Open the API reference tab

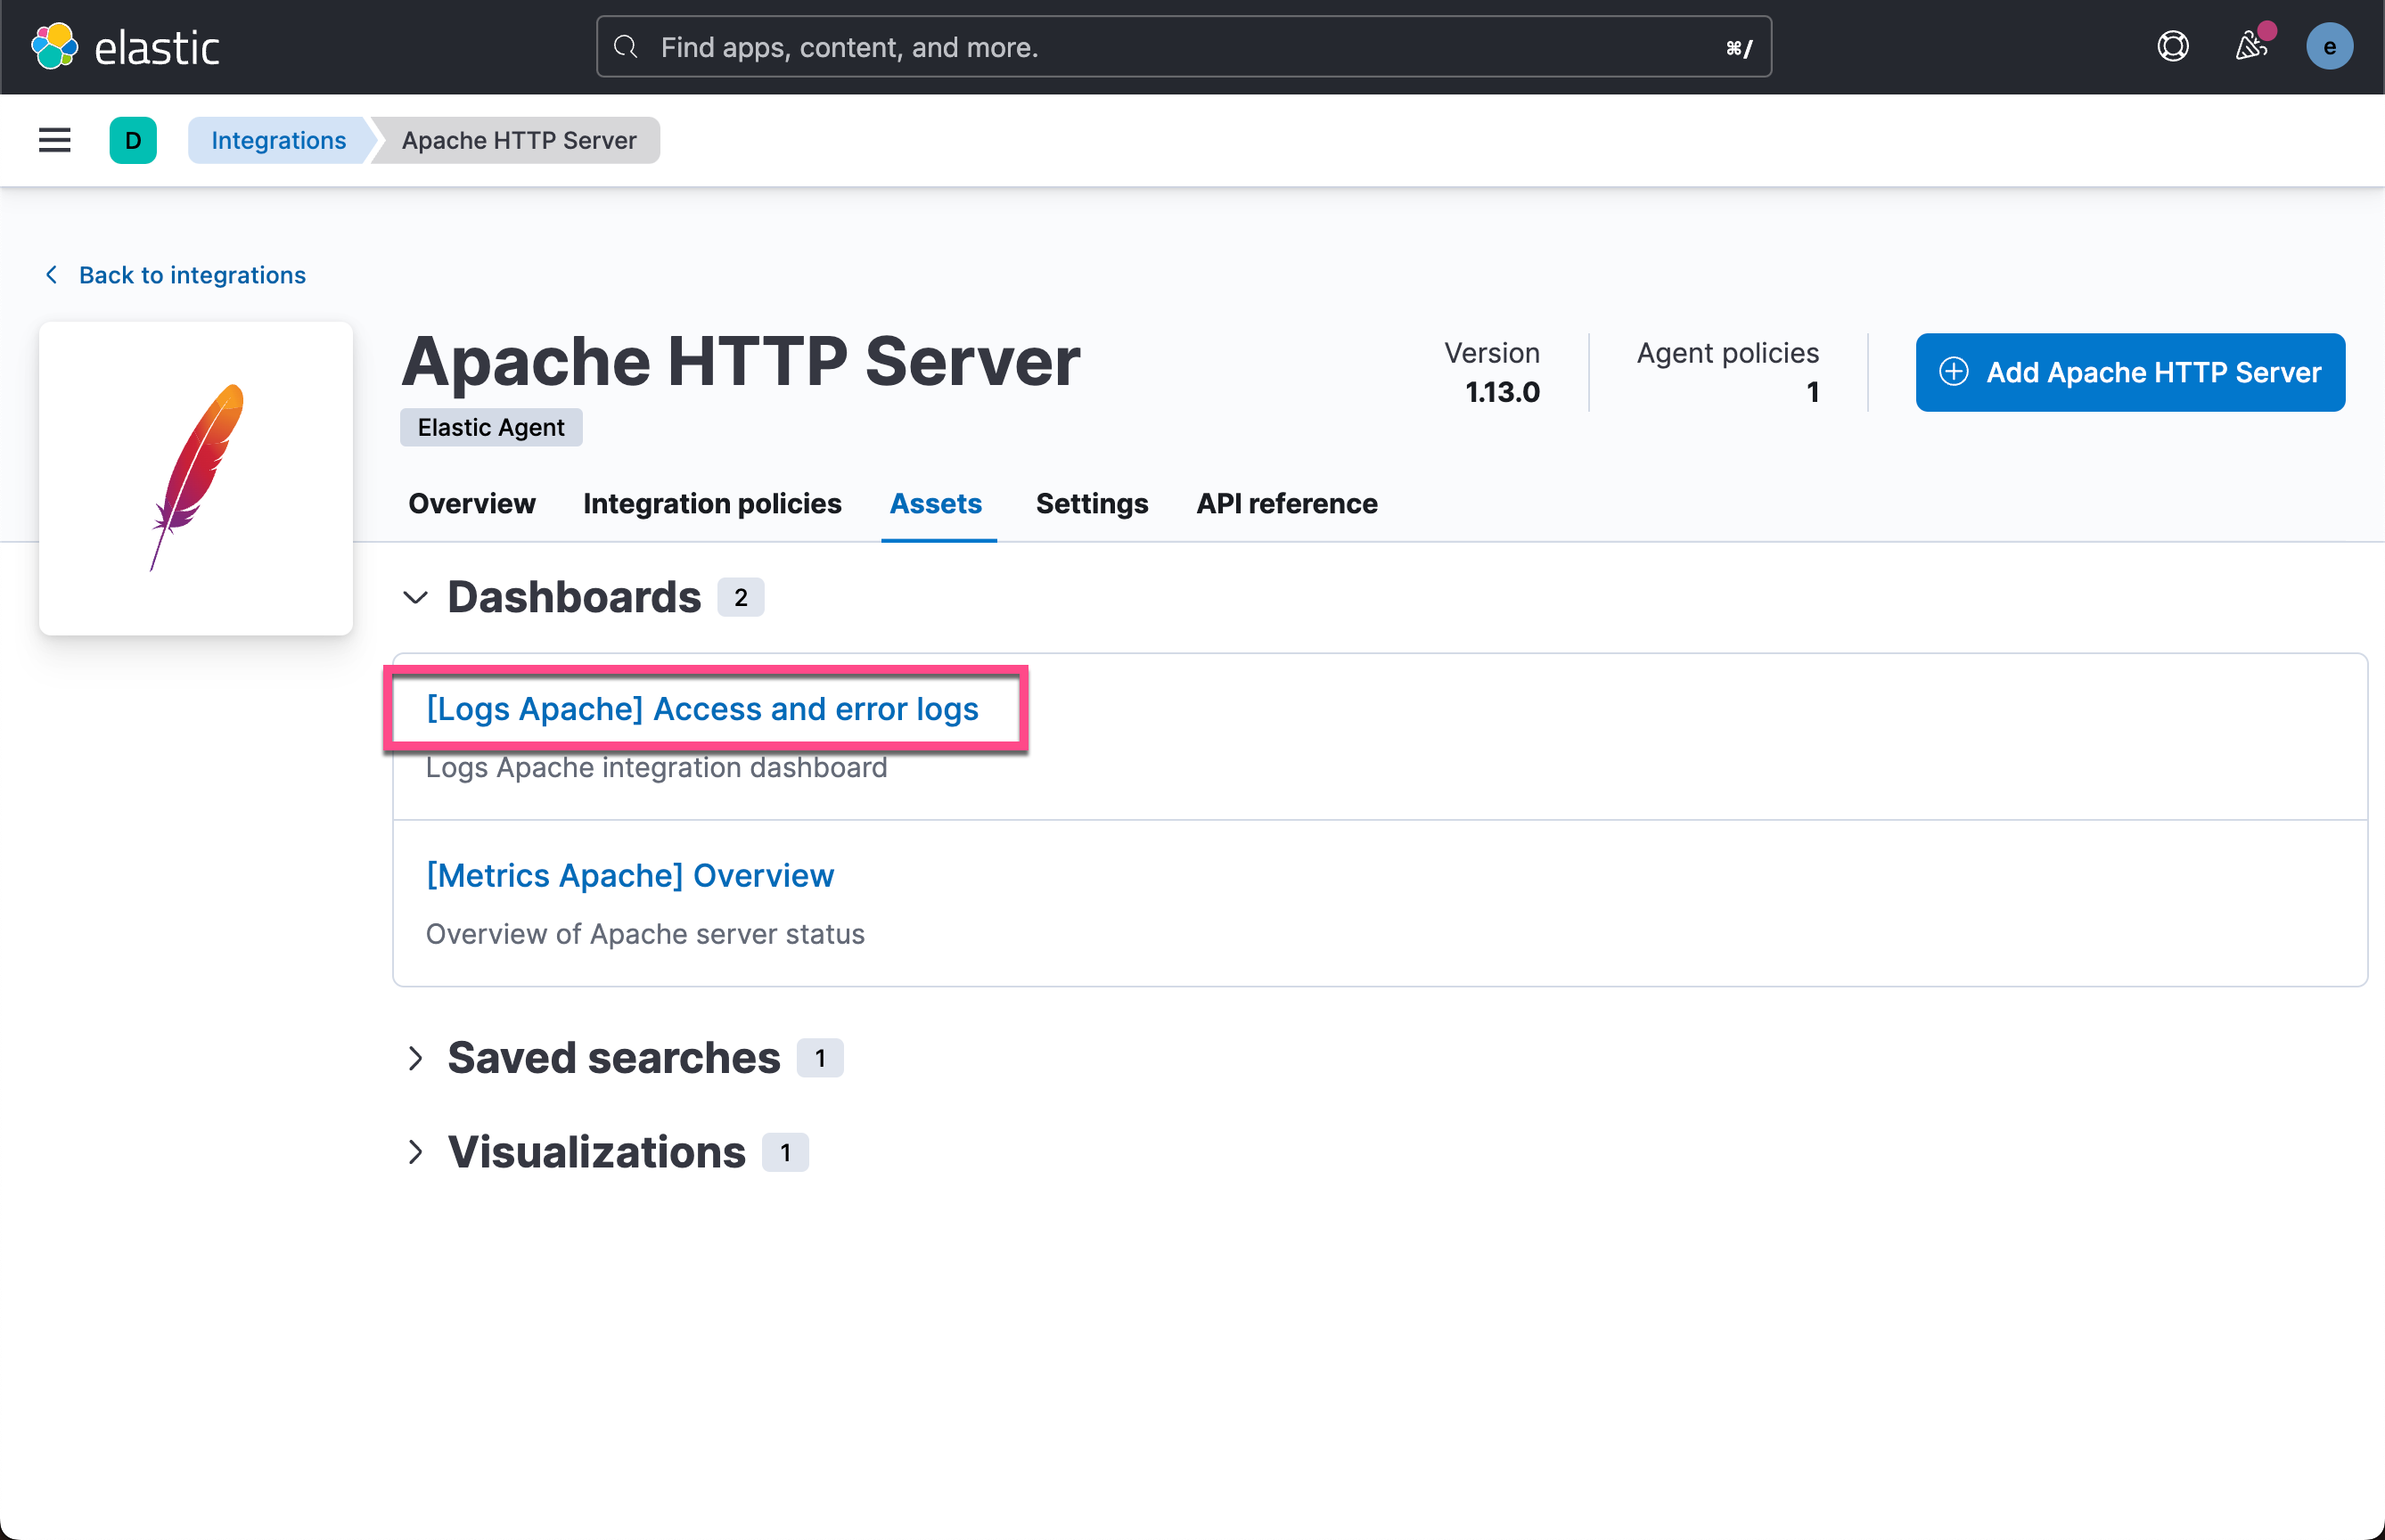(x=1286, y=503)
